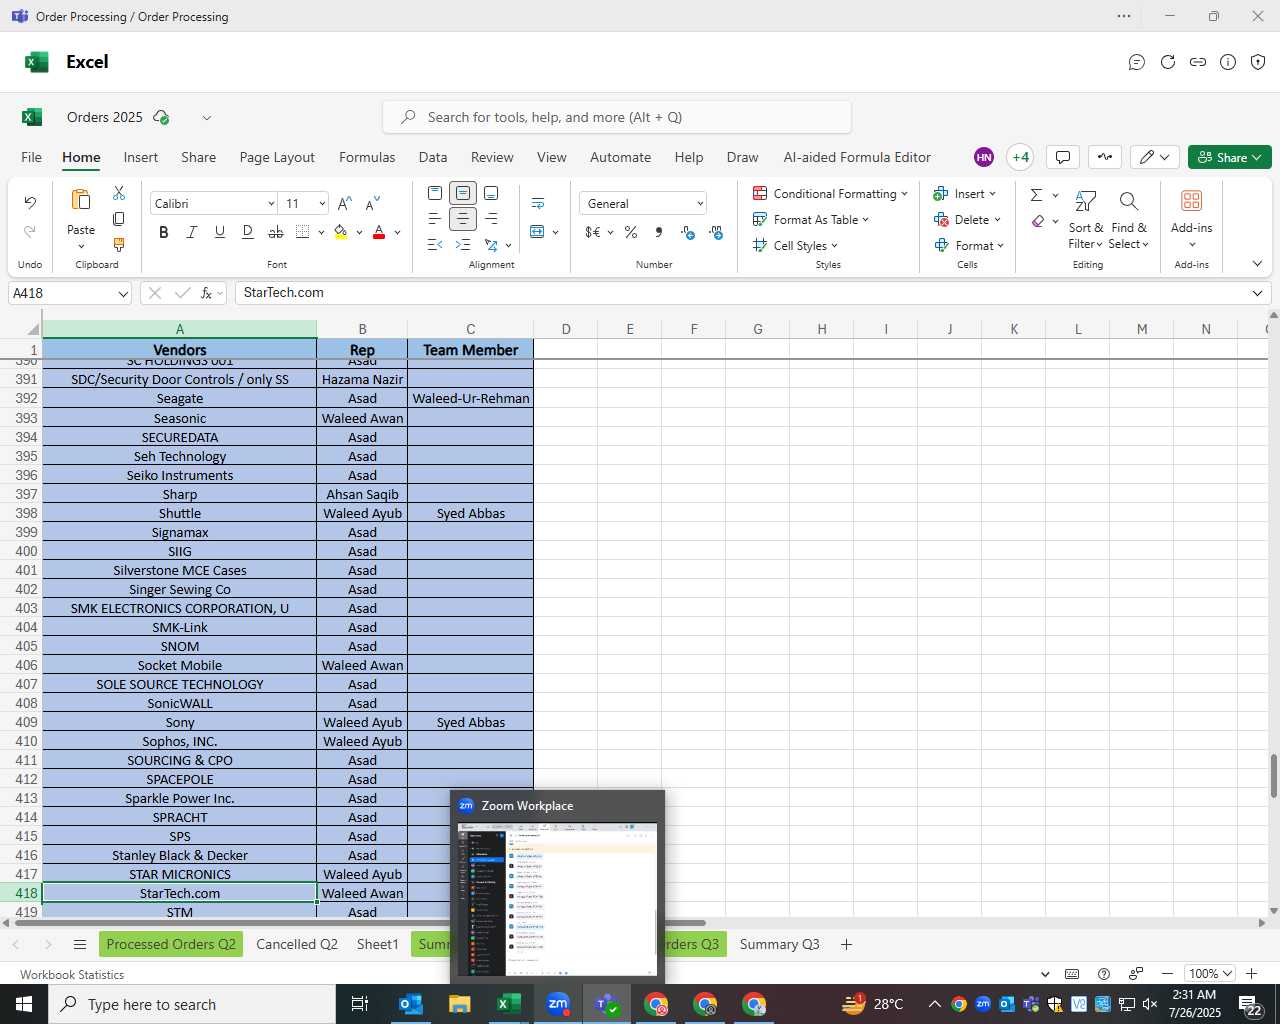Screen dimensions: 1280x1024
Task: Open the font name Calibri dropdown
Action: point(271,203)
